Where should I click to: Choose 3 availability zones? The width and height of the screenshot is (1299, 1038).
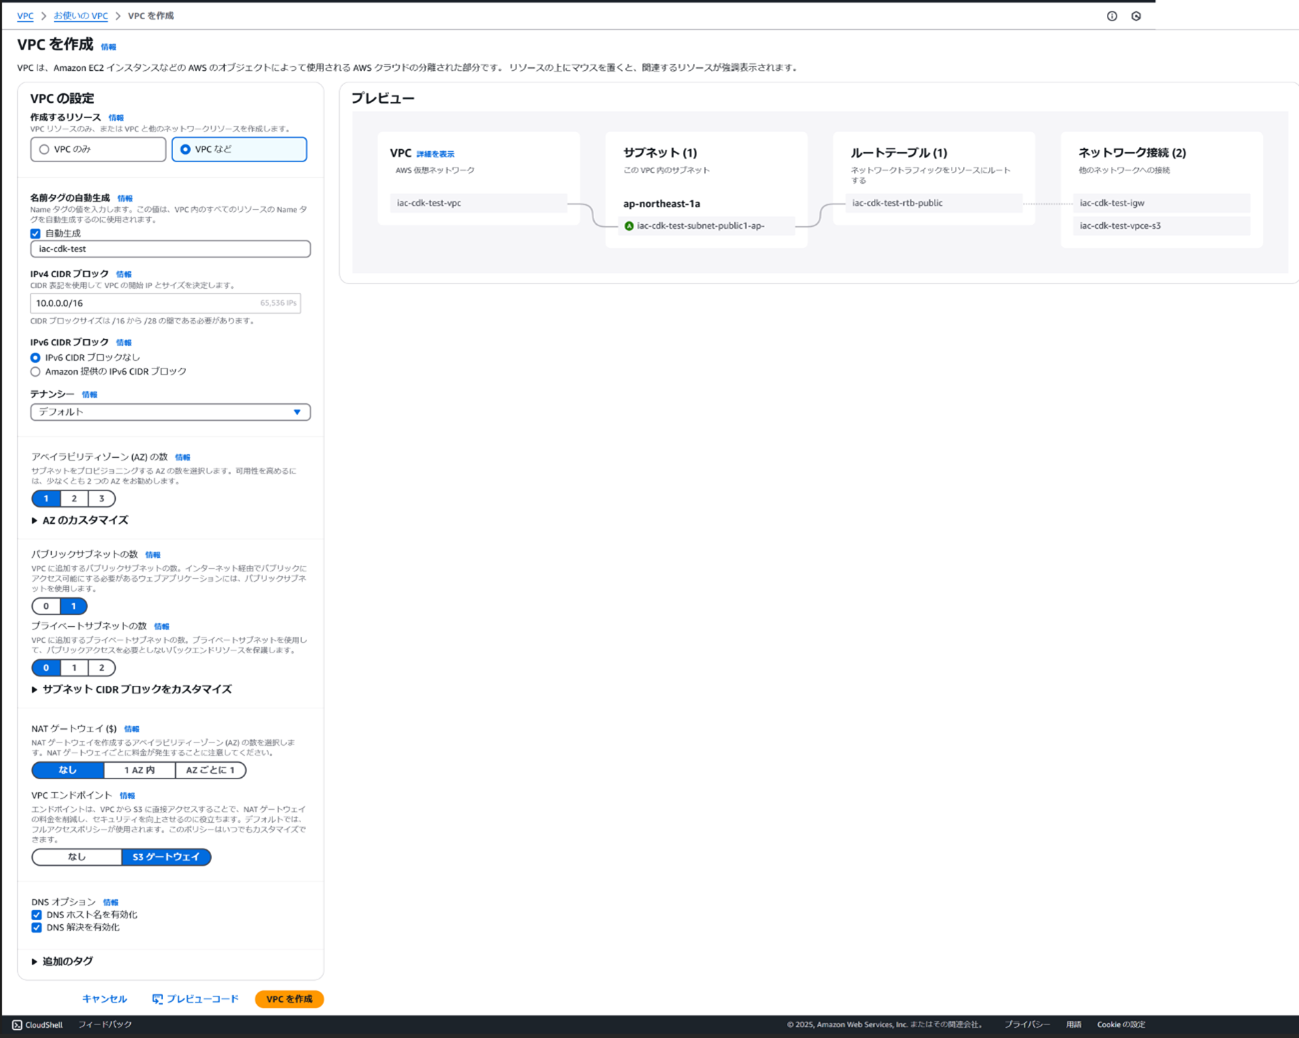(x=101, y=498)
